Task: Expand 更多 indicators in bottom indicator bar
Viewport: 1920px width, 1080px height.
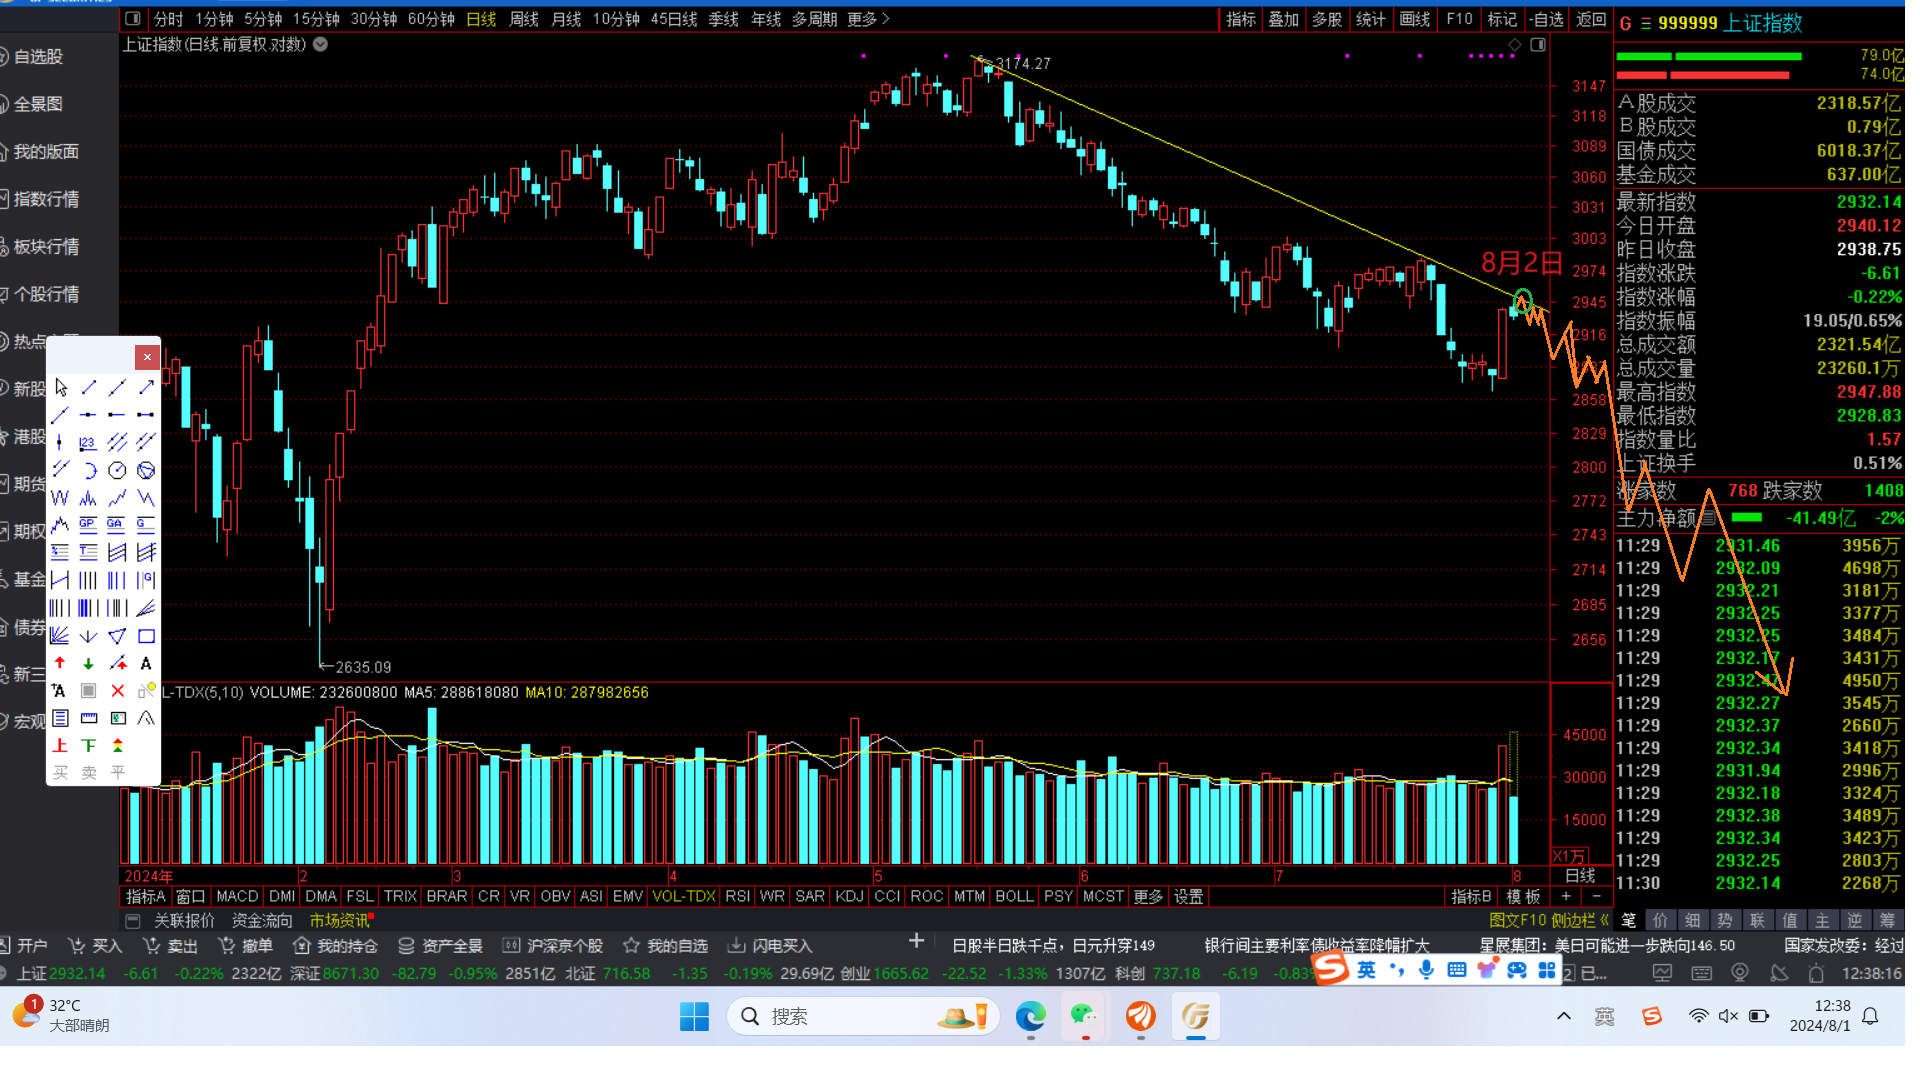Action: click(1148, 896)
